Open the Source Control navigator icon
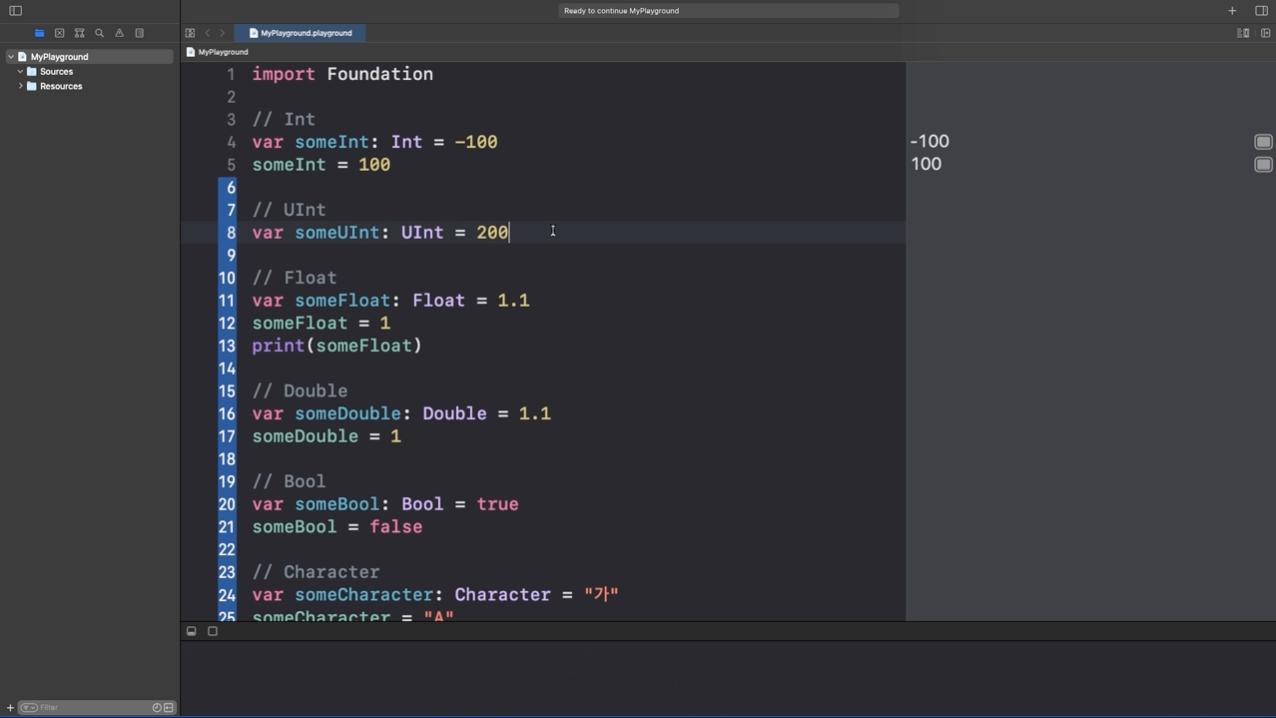This screenshot has height=718, width=1276. (x=59, y=33)
